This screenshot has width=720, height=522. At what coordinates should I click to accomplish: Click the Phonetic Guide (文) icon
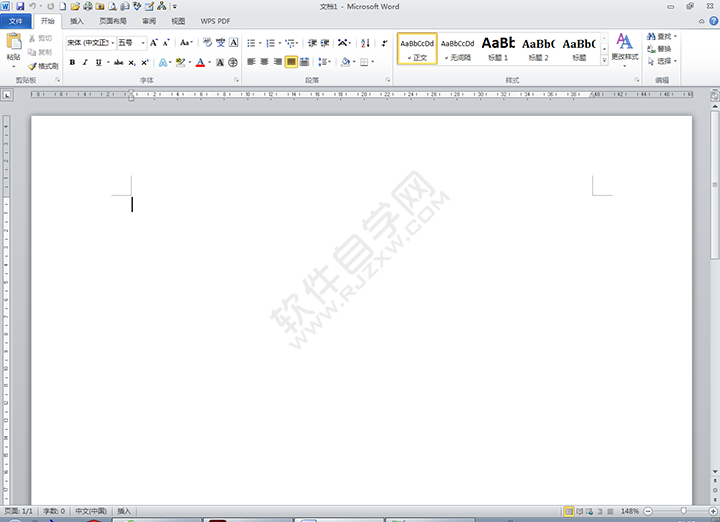point(220,43)
